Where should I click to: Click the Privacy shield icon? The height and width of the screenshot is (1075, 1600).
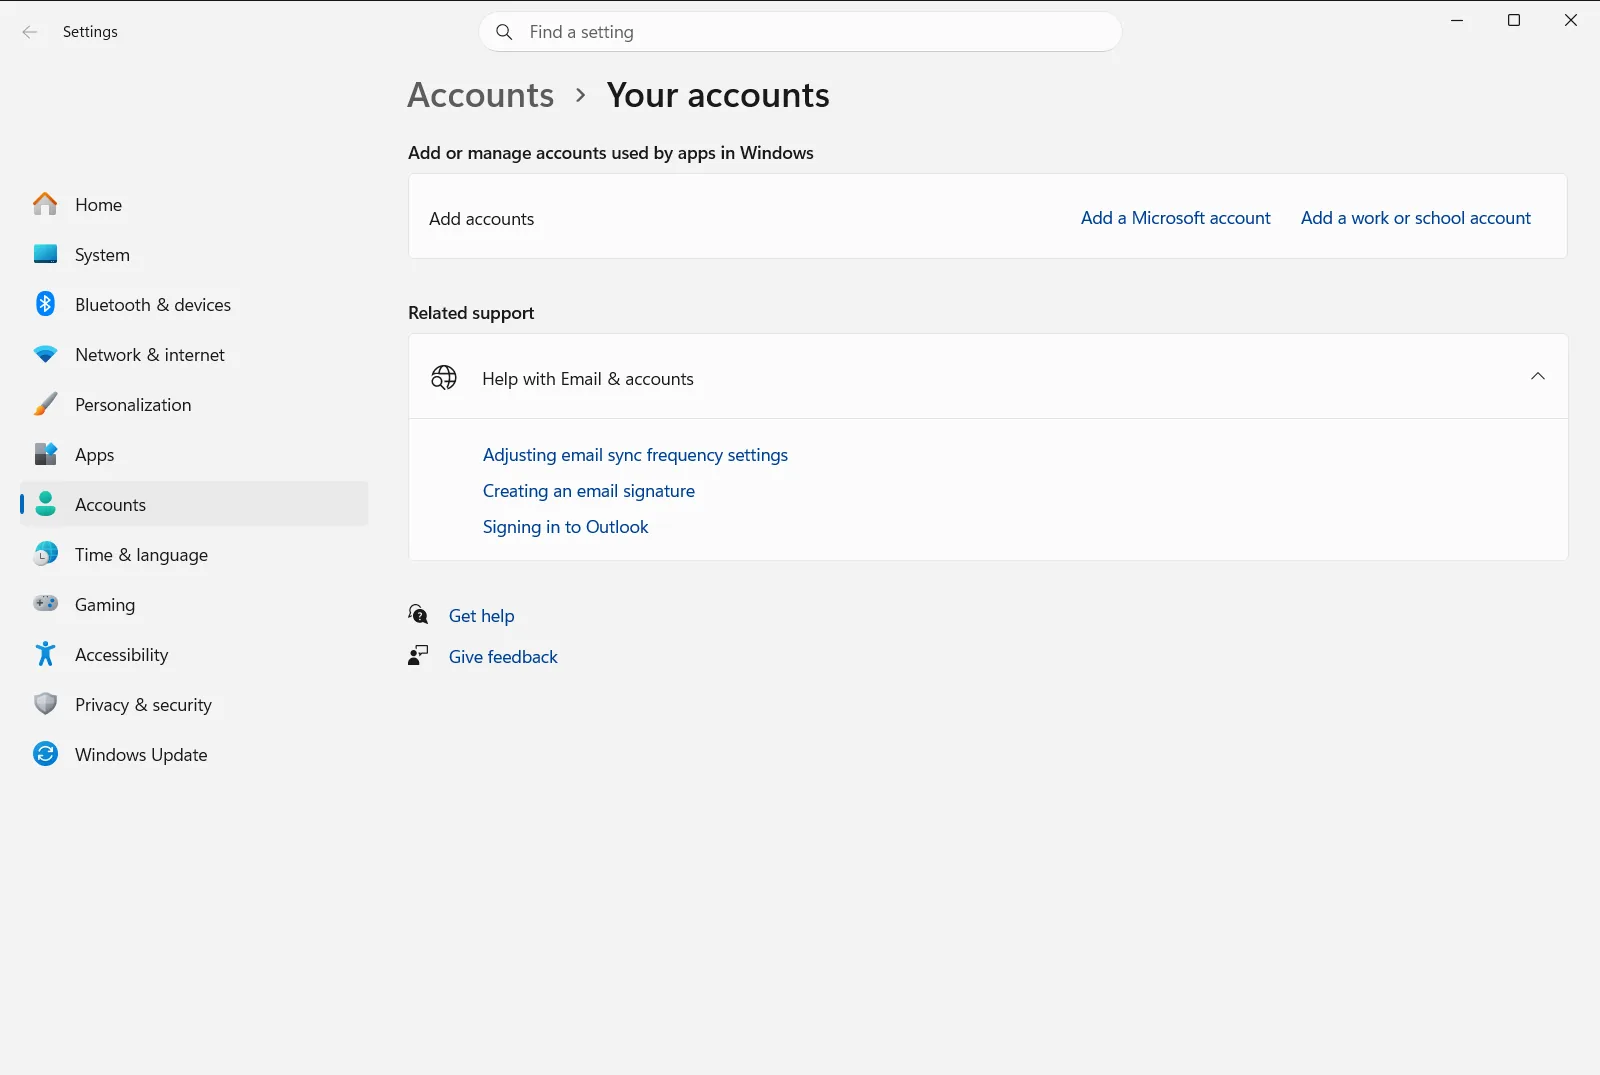click(x=45, y=704)
